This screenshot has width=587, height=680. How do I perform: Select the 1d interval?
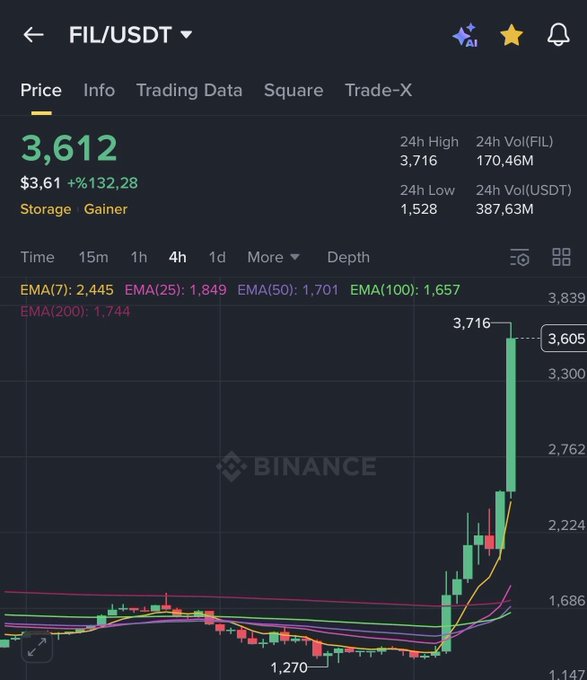[217, 257]
